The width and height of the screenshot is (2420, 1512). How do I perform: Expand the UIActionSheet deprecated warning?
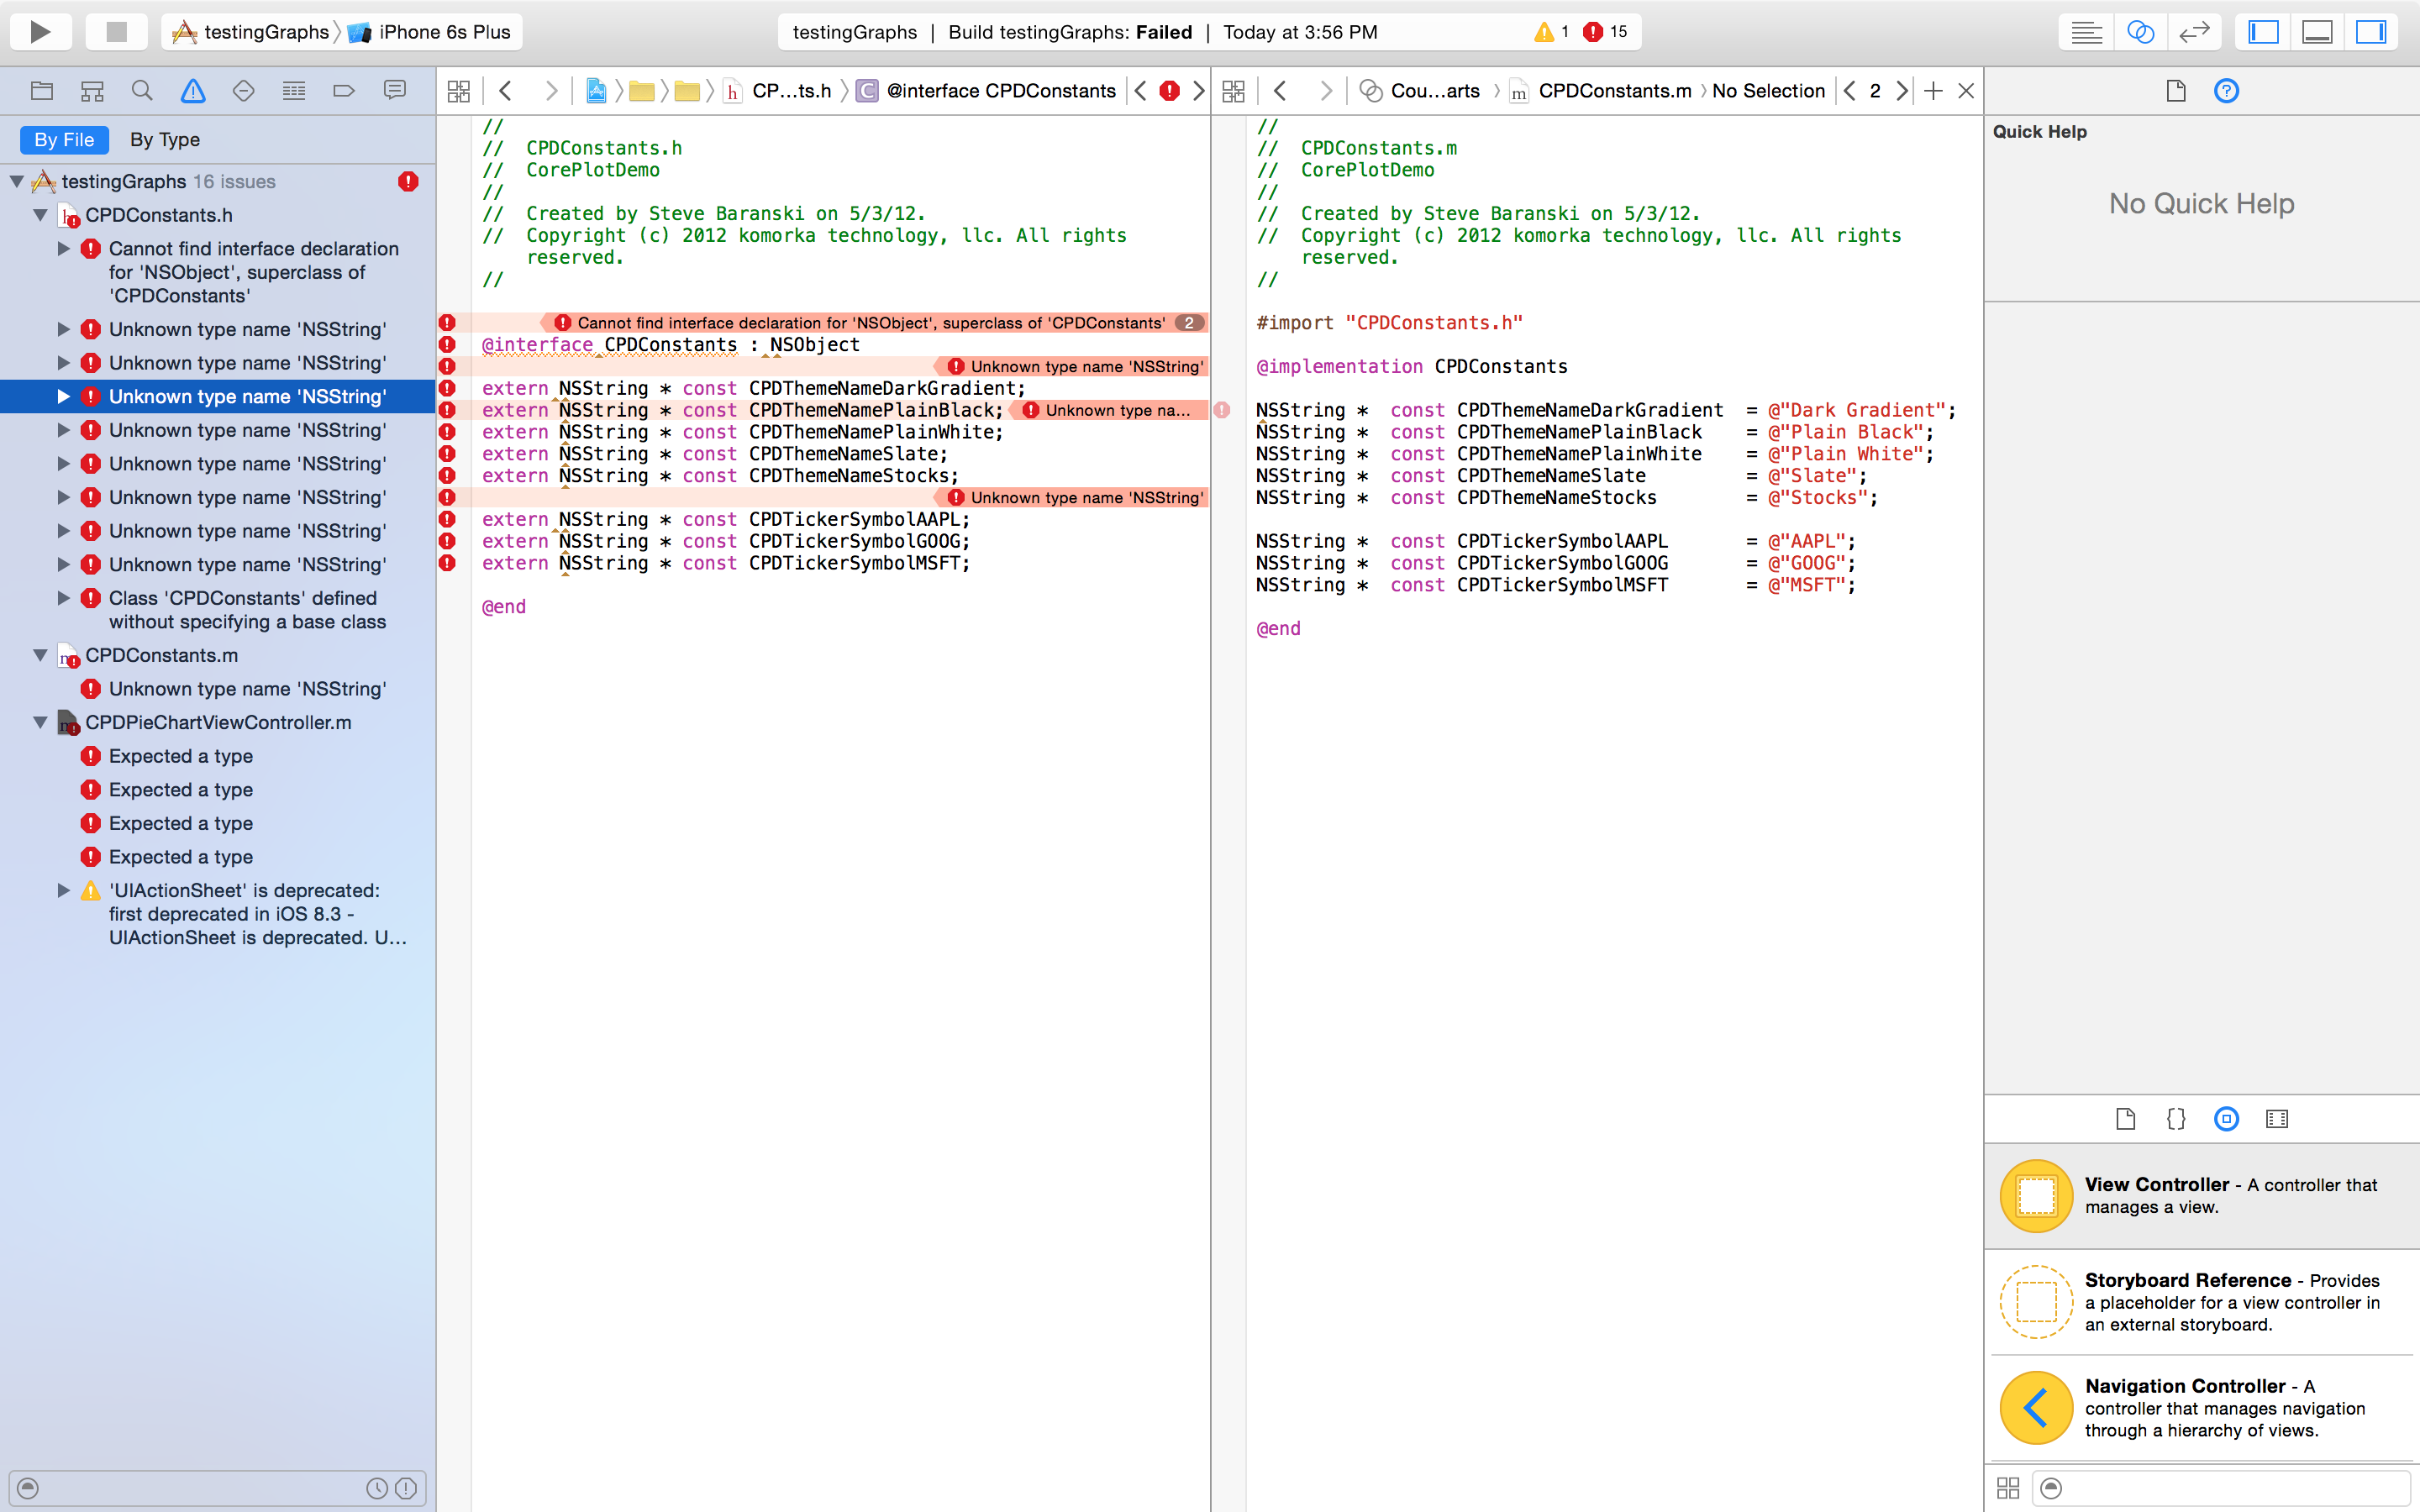63,890
